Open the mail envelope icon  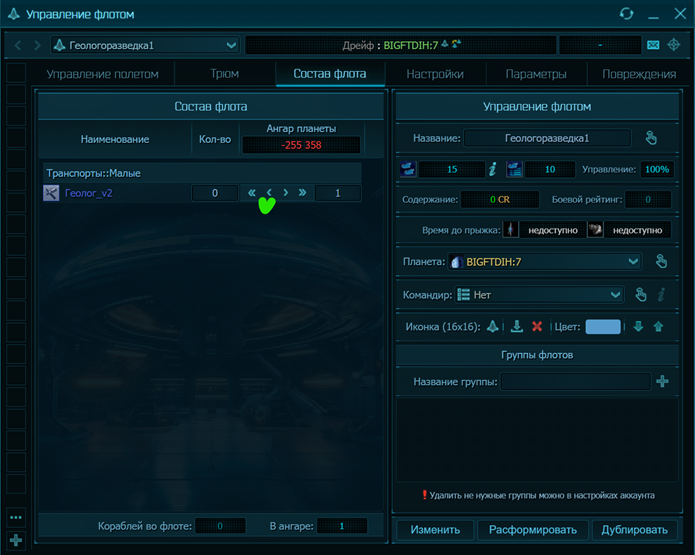tap(653, 45)
